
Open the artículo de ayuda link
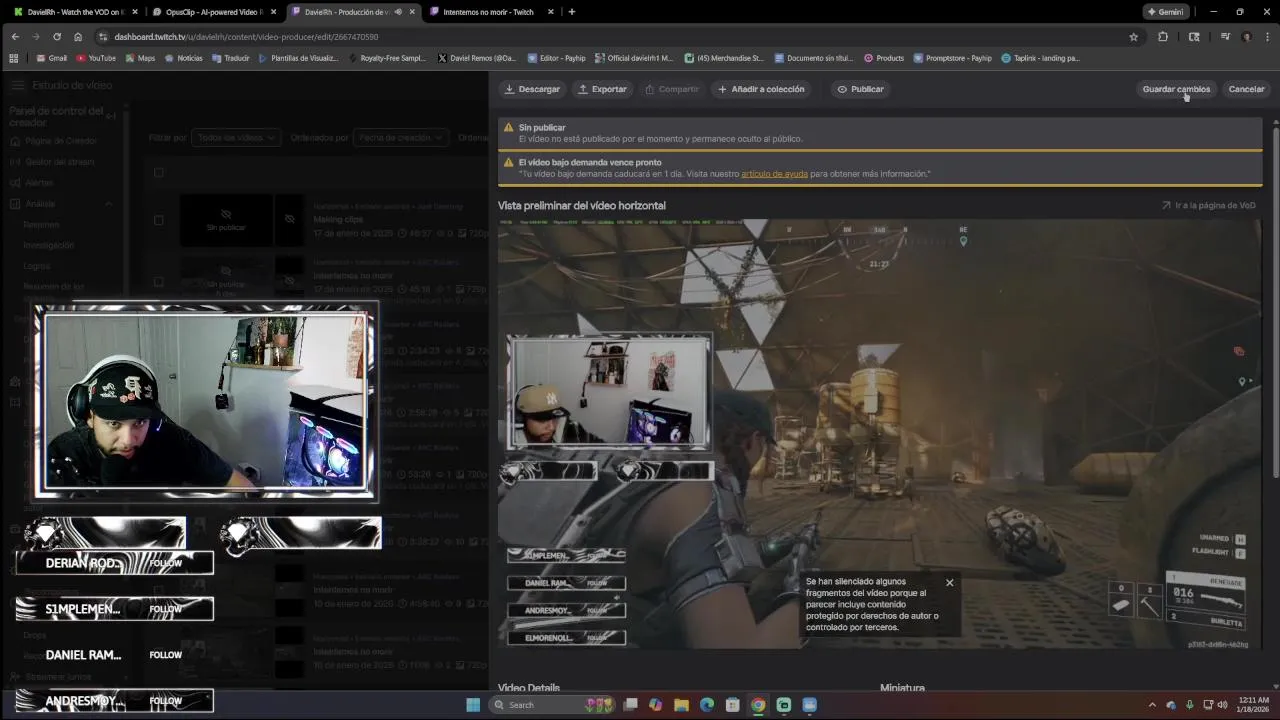pyautogui.click(x=774, y=174)
